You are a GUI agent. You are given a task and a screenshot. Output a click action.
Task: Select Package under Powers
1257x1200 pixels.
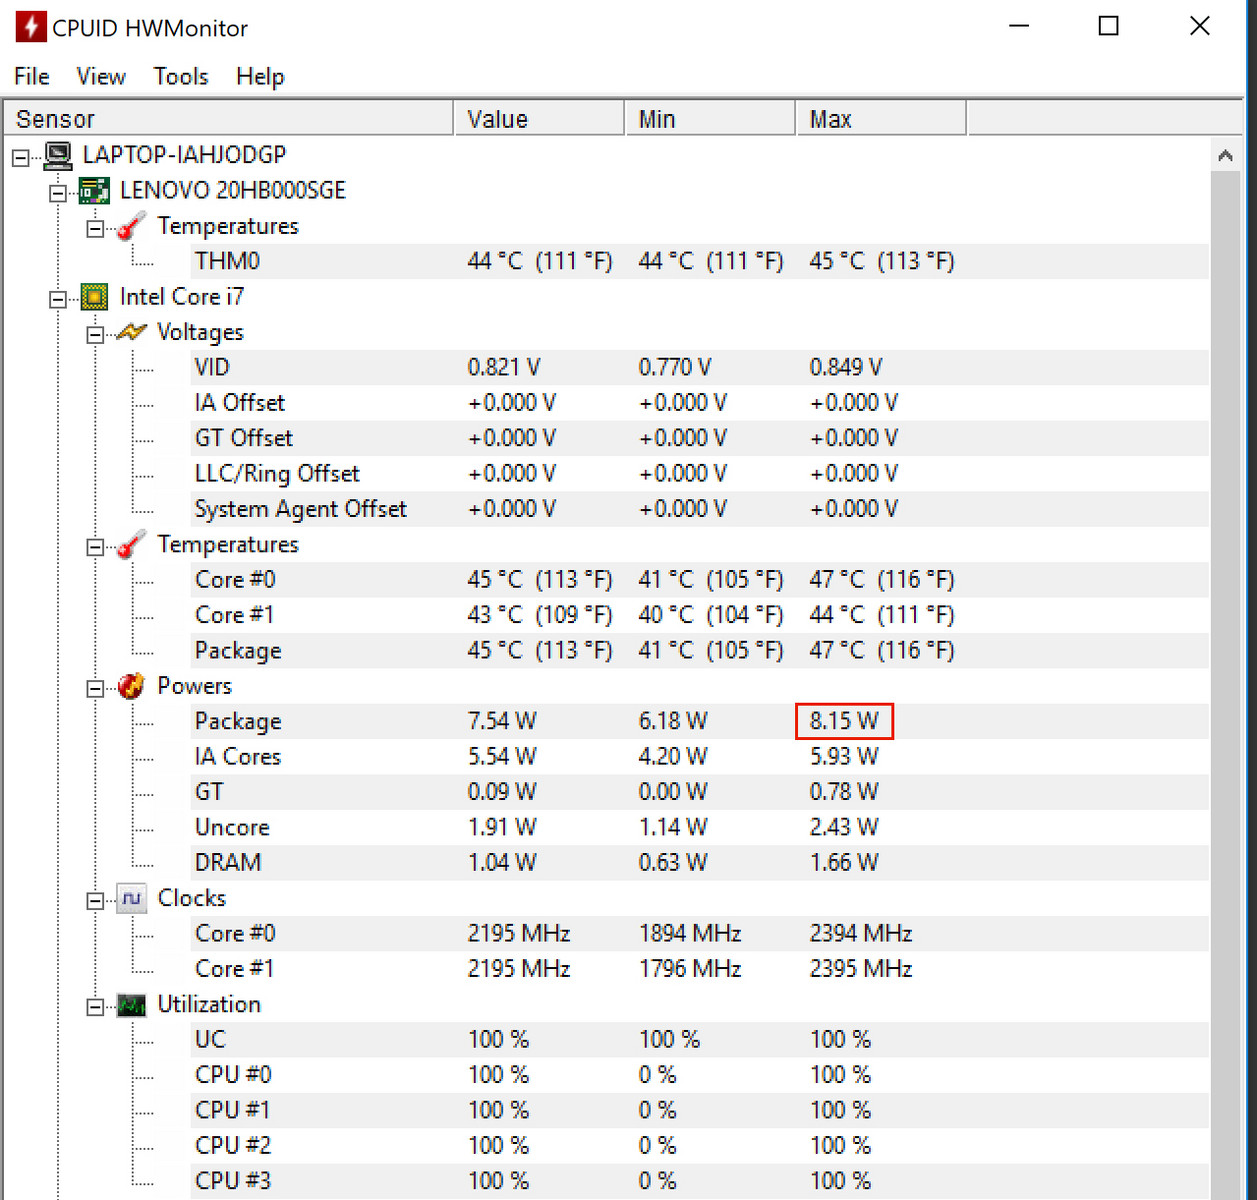click(x=700, y=721)
